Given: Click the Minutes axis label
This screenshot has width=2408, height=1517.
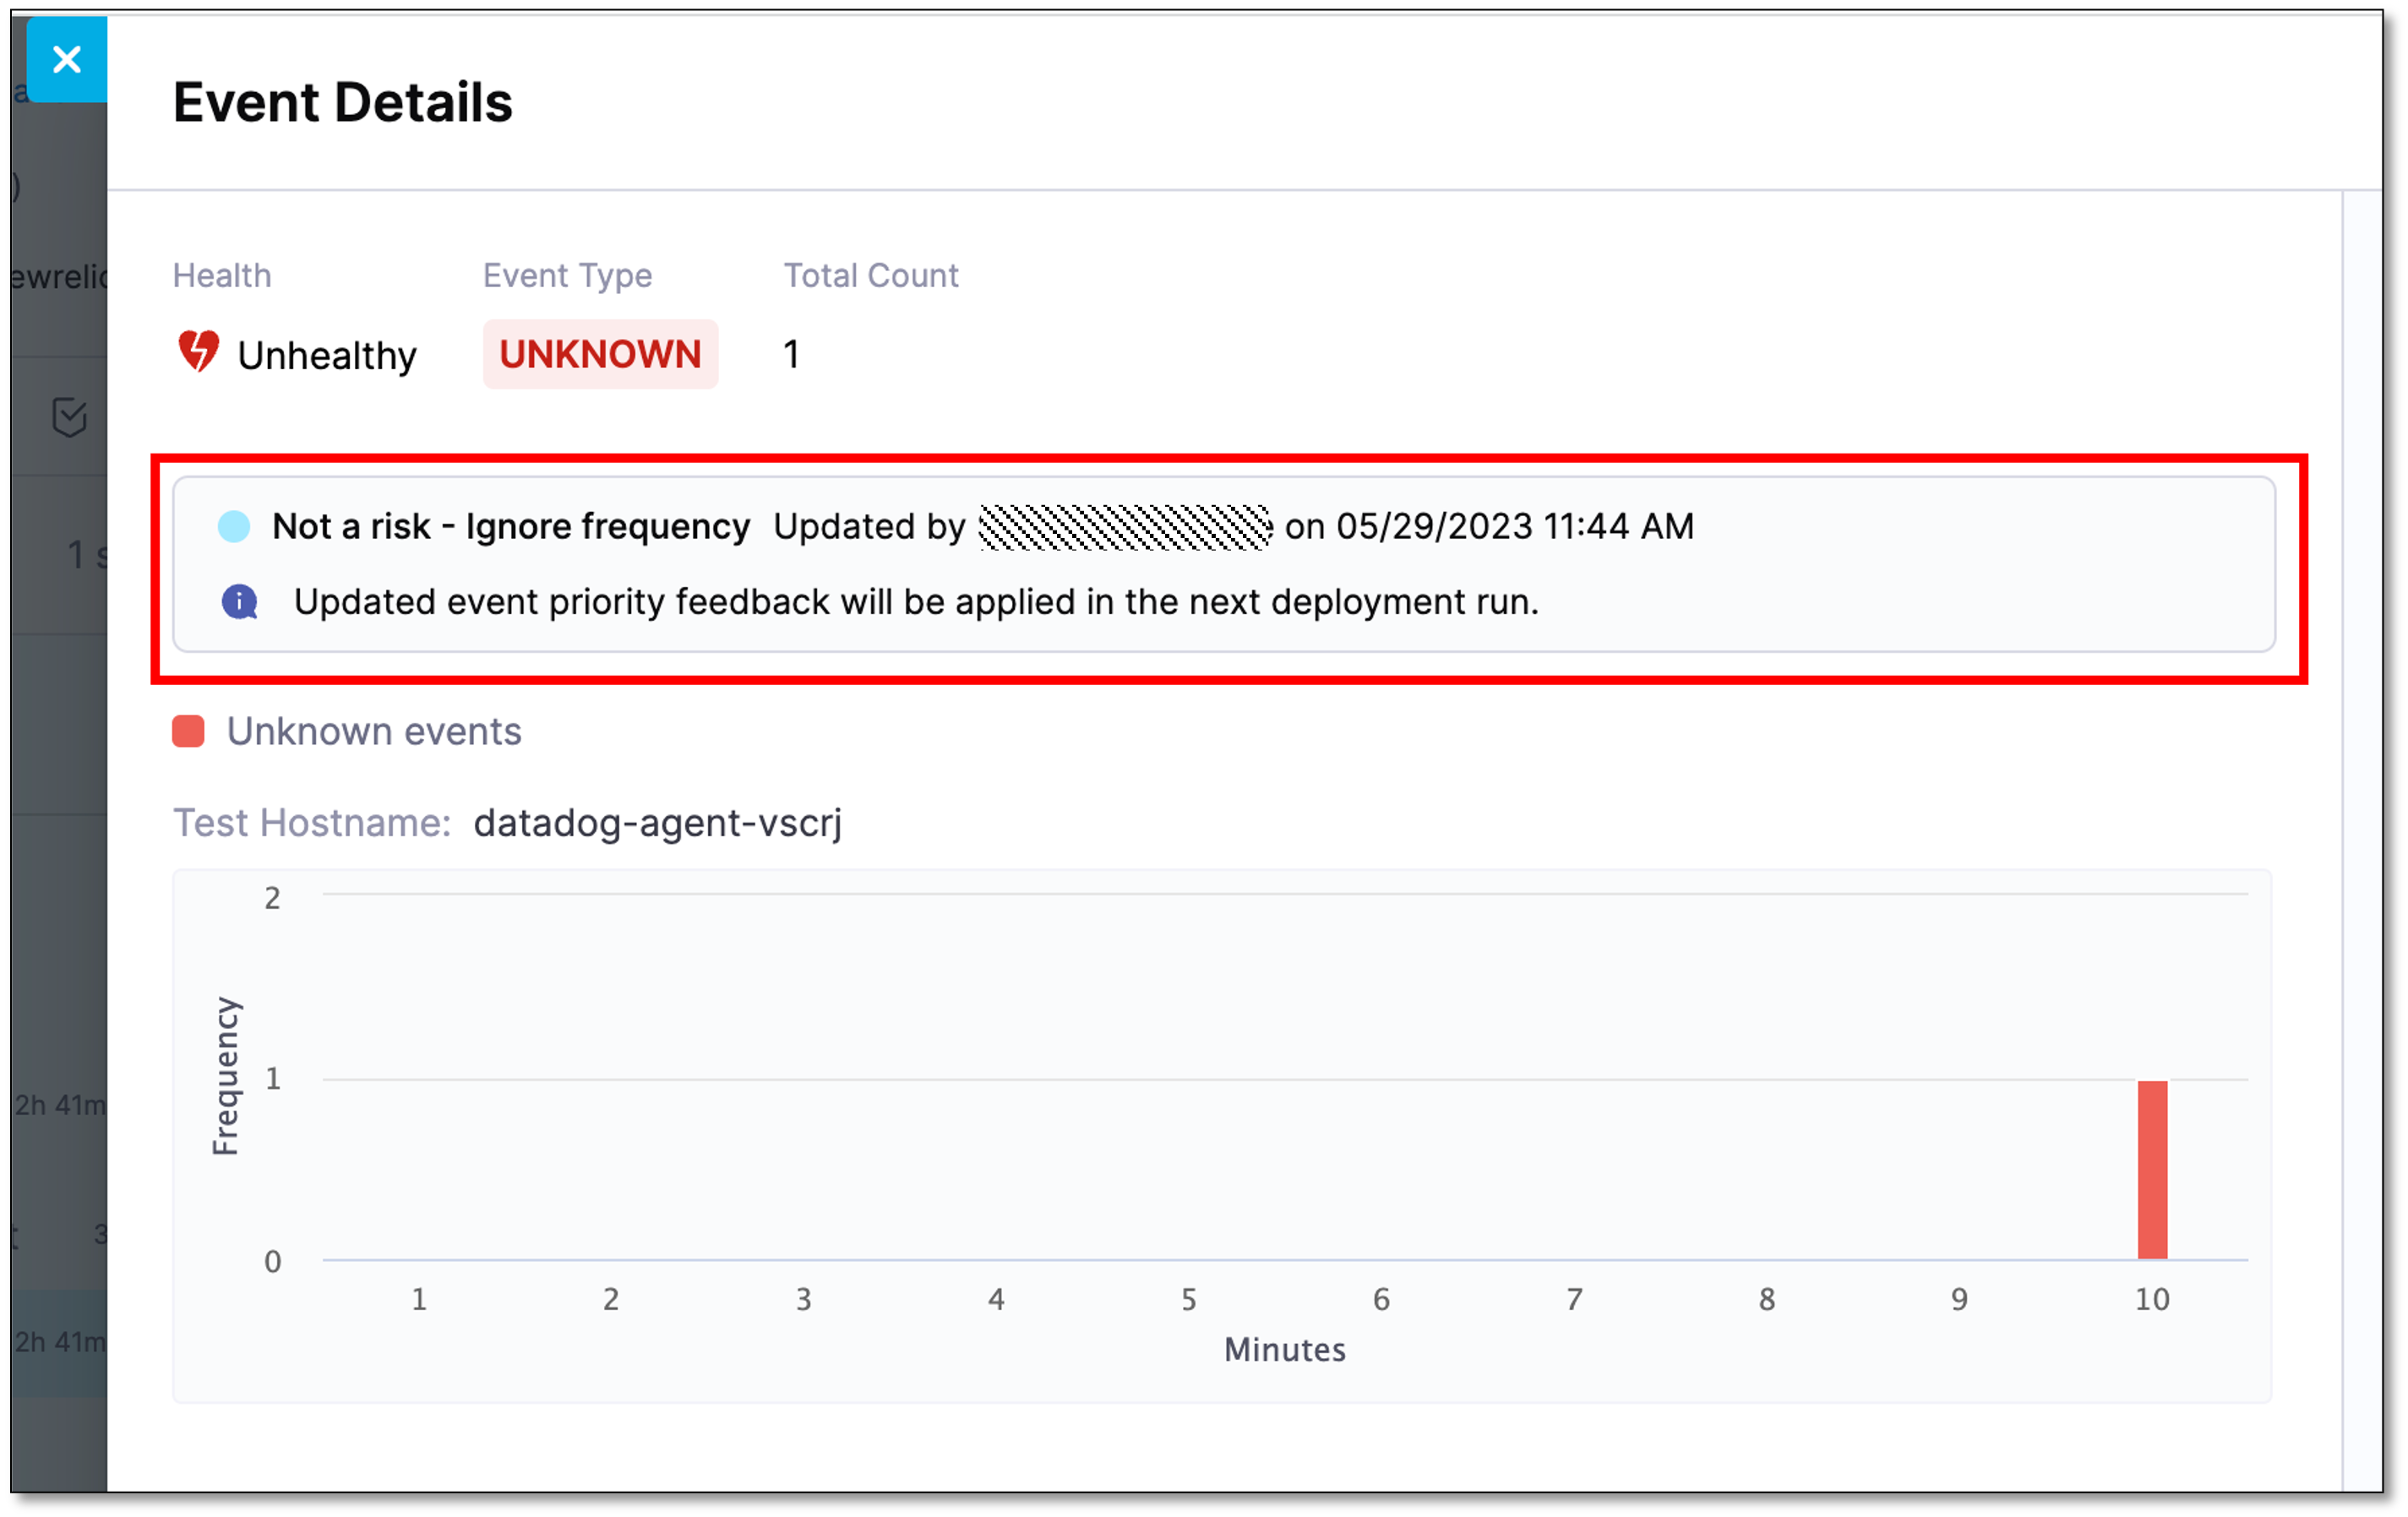Looking at the screenshot, I should coord(1284,1349).
